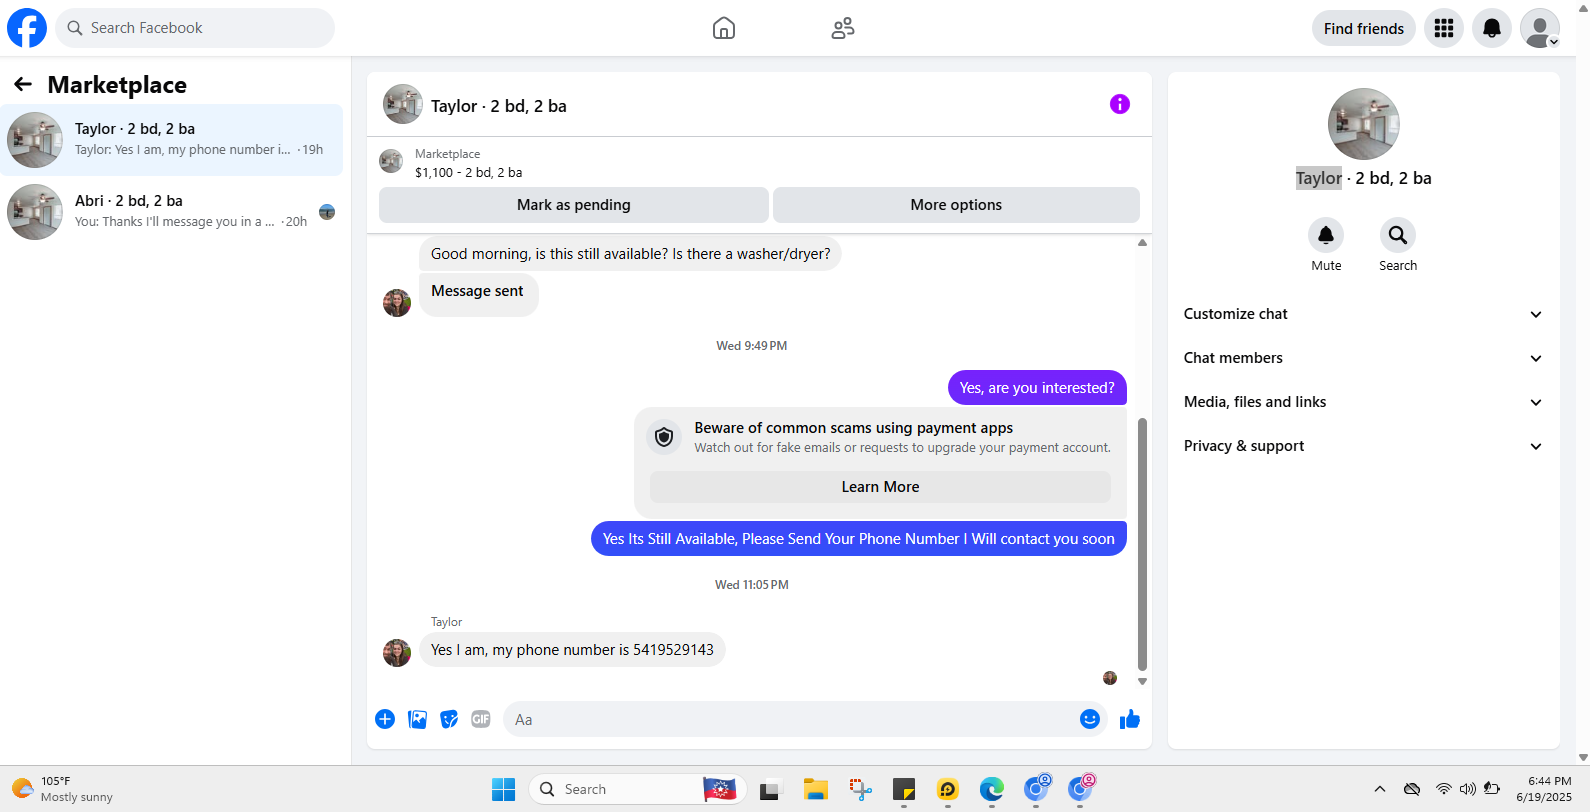Open Snipping Tool from the taskbar
Viewport: 1590px width, 812px height.
(860, 789)
